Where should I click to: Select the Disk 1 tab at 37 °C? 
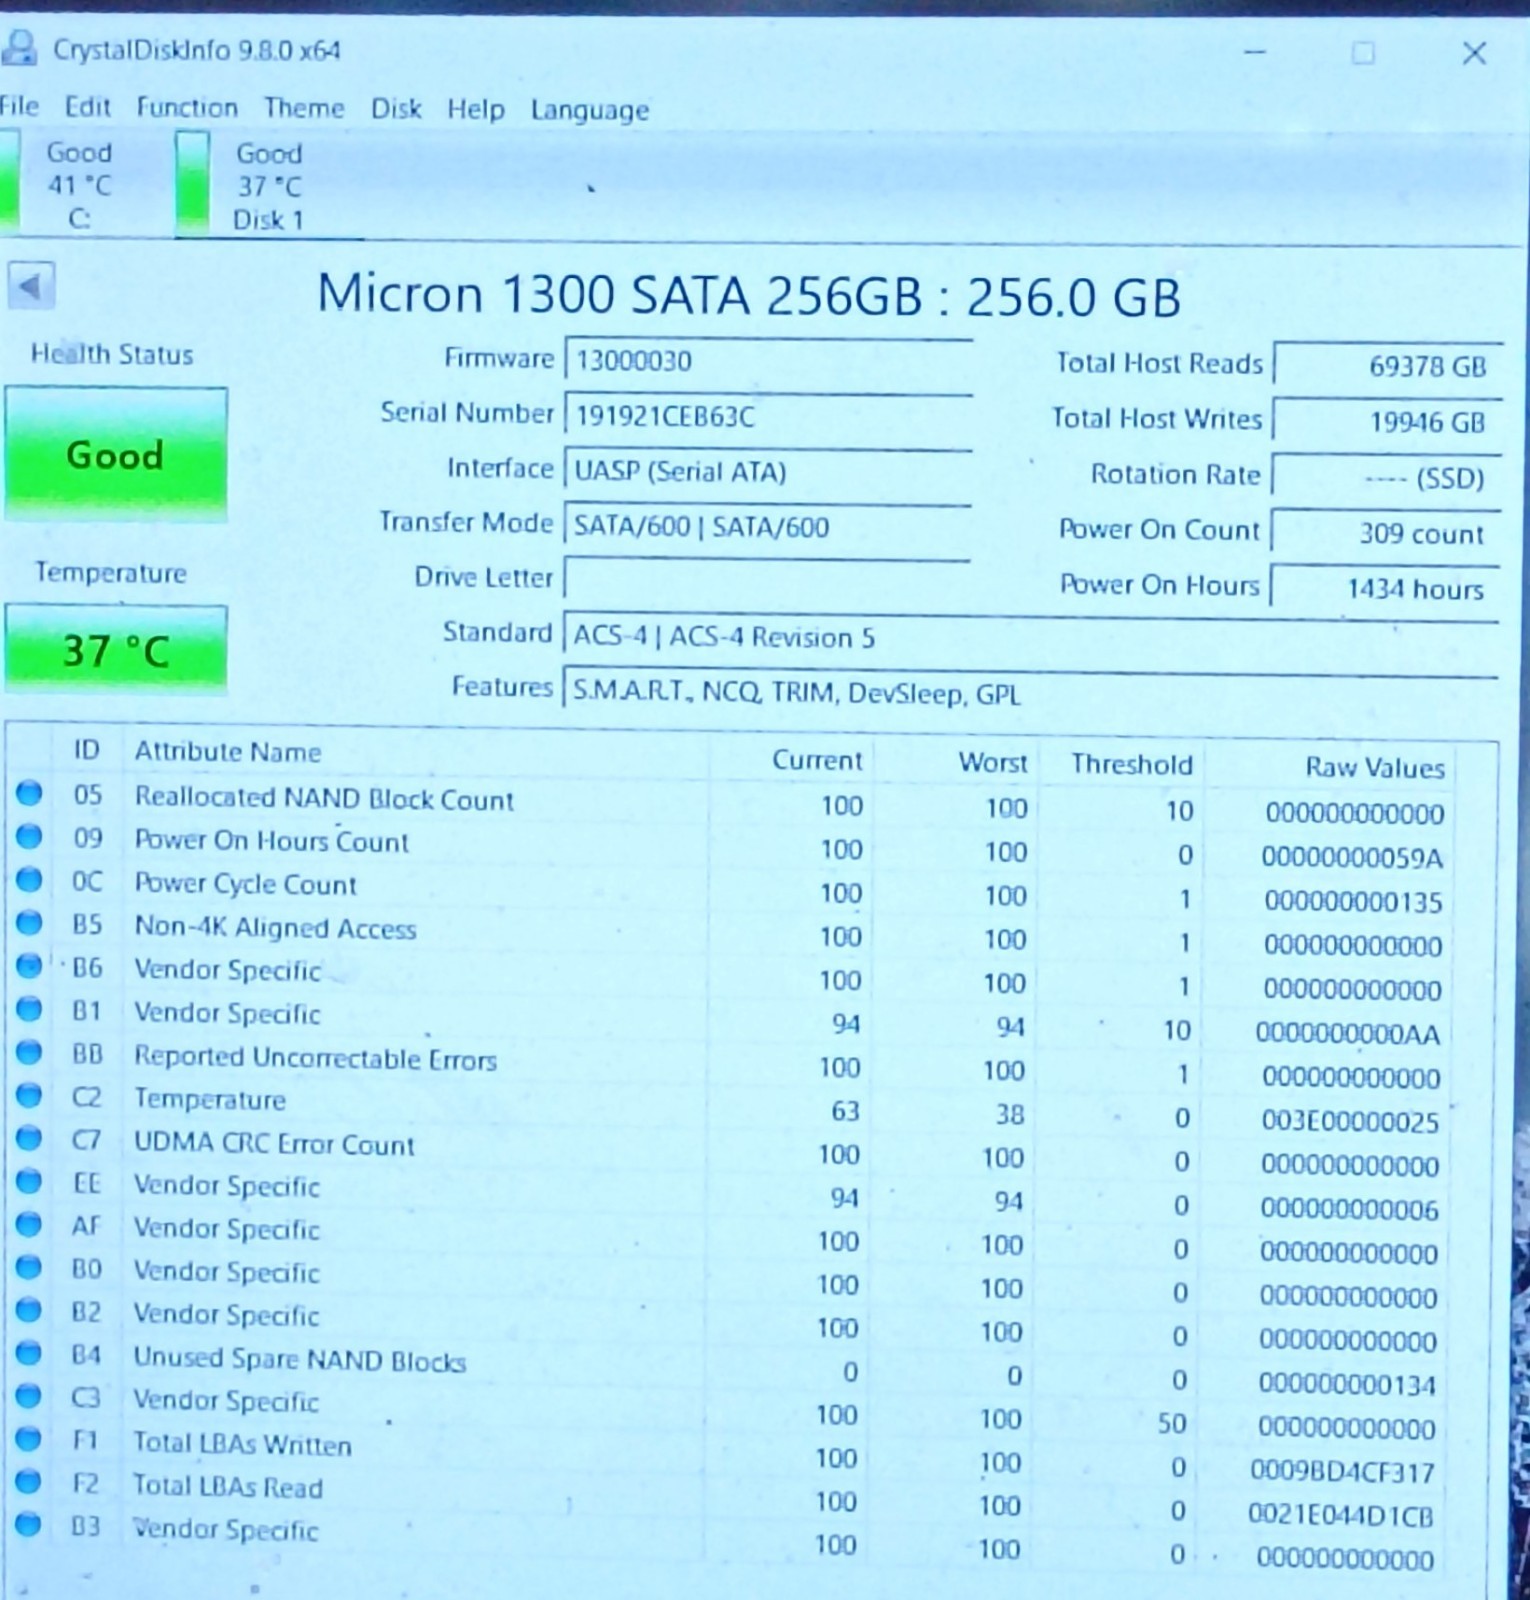(245, 186)
